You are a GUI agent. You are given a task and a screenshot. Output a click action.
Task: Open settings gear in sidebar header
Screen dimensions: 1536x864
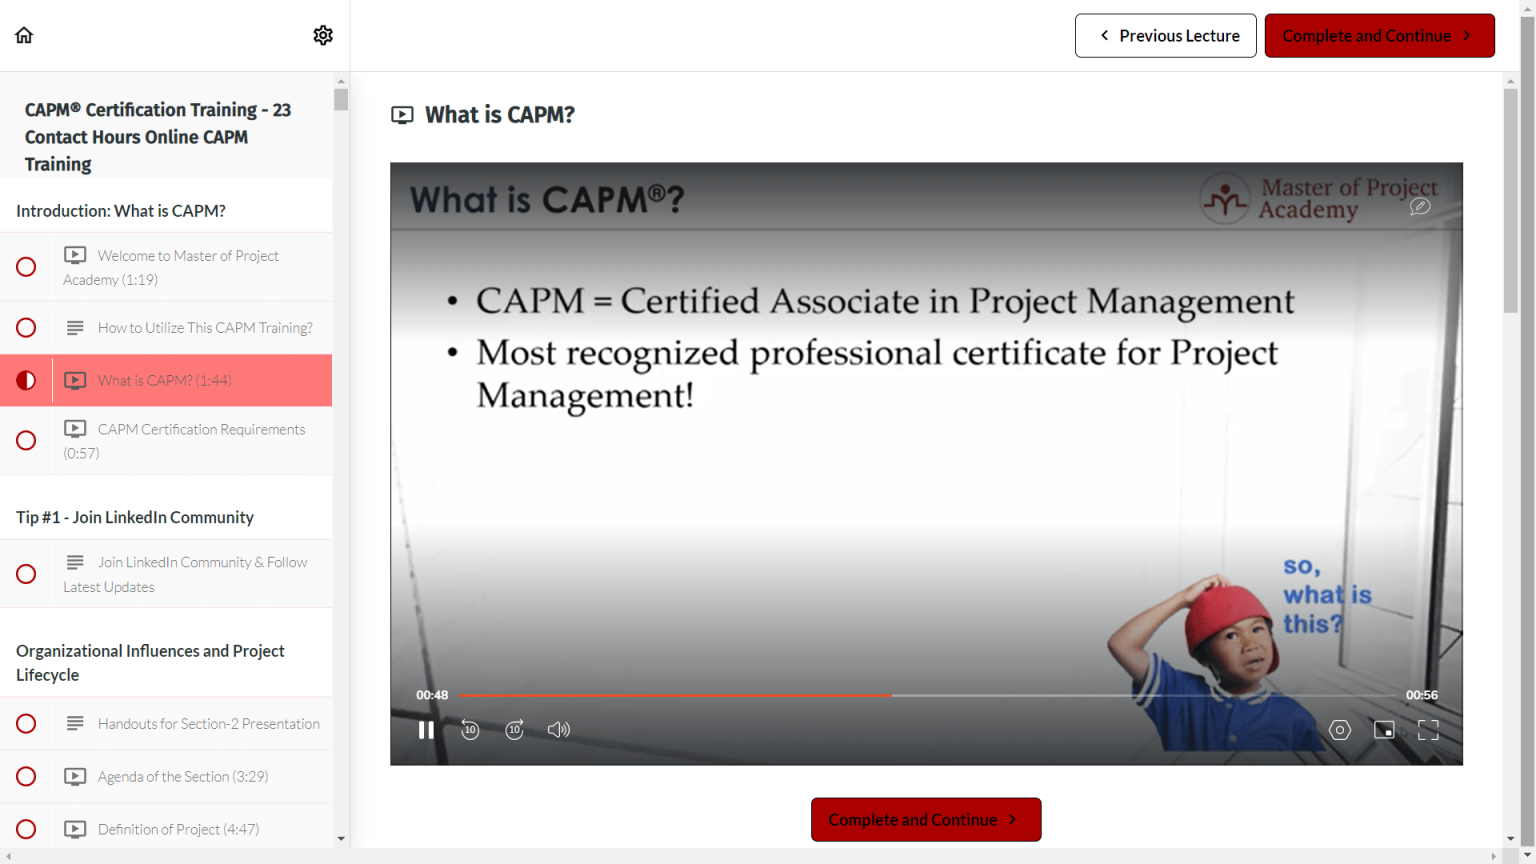pyautogui.click(x=322, y=35)
